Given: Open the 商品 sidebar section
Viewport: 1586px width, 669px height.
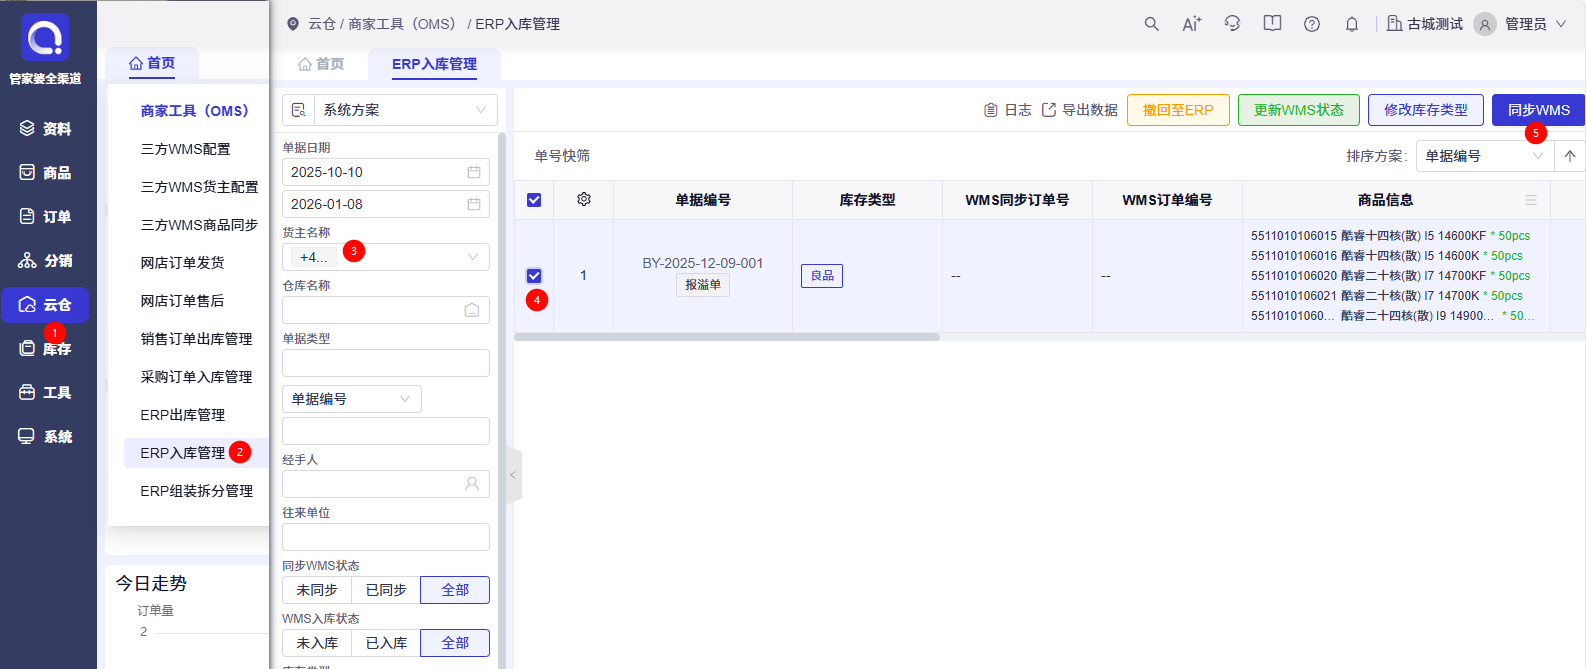Looking at the screenshot, I should [x=45, y=173].
